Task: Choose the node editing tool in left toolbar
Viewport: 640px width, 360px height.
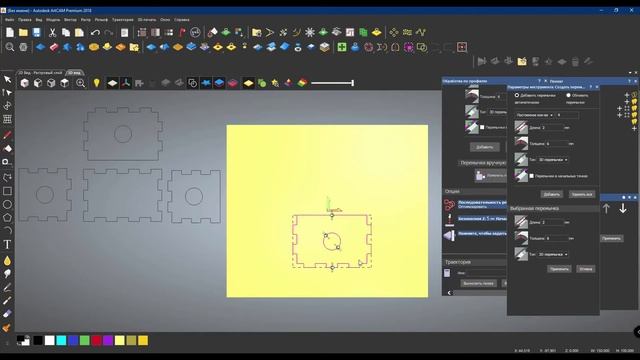Action: 7,93
